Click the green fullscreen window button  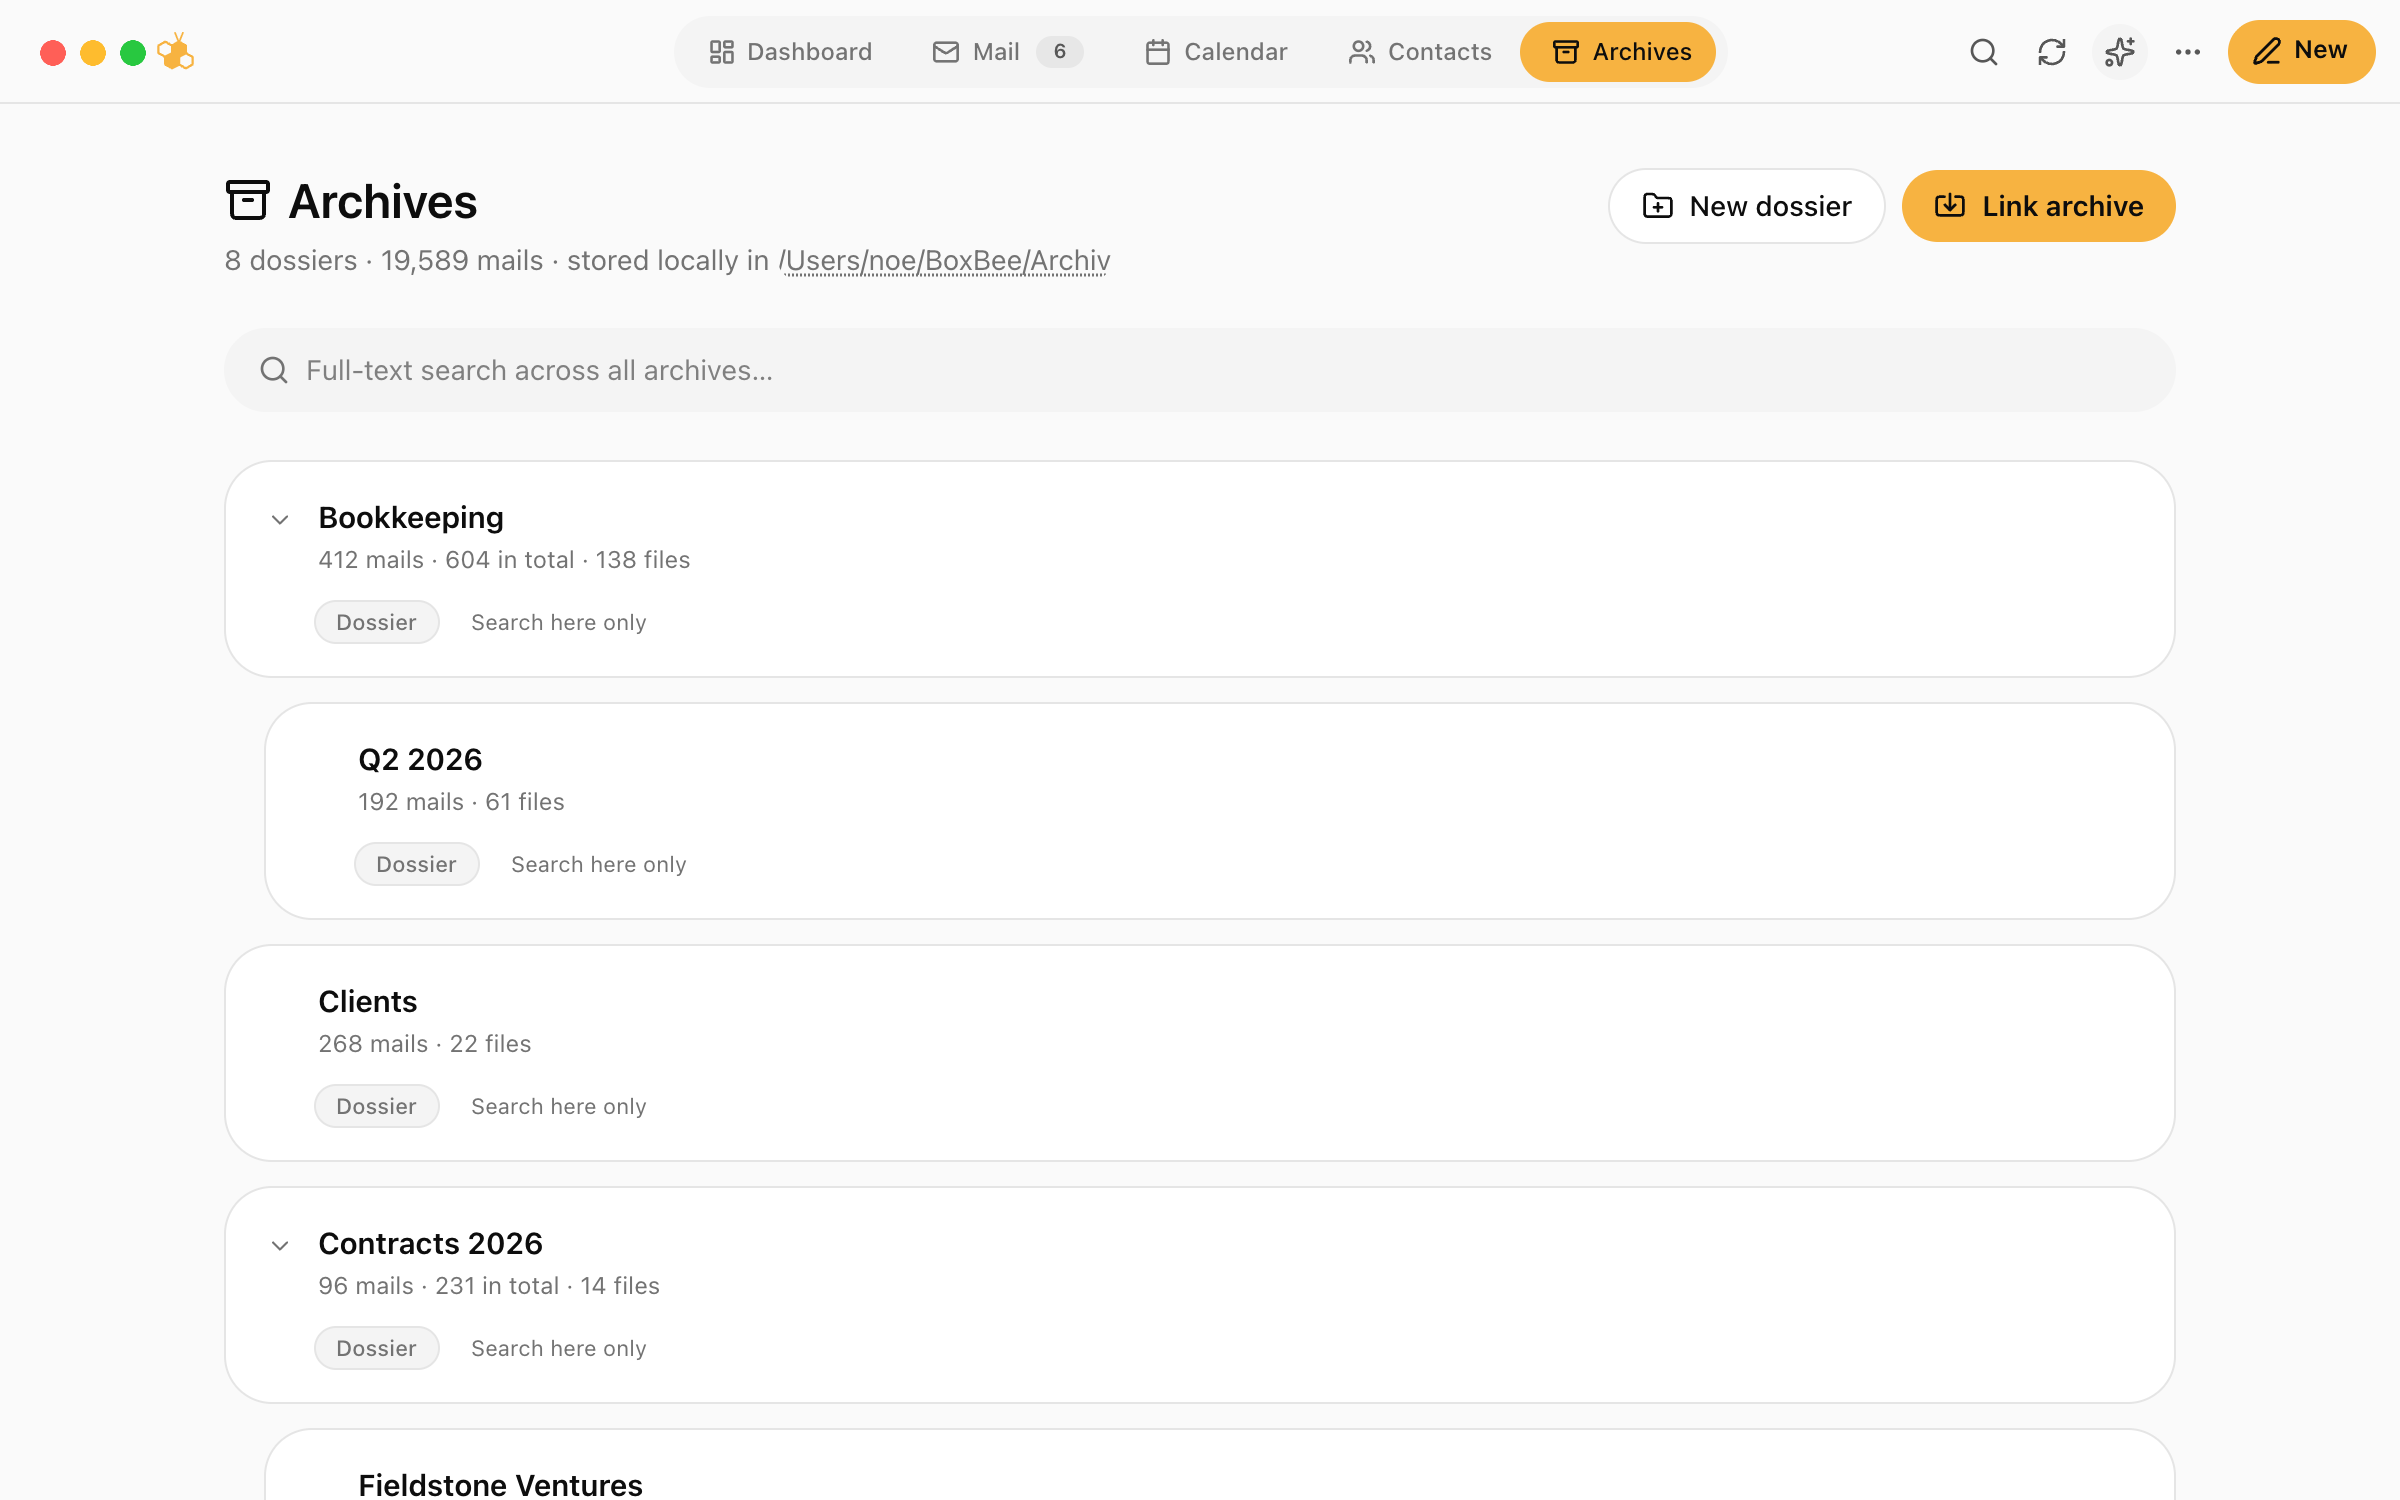[133, 52]
